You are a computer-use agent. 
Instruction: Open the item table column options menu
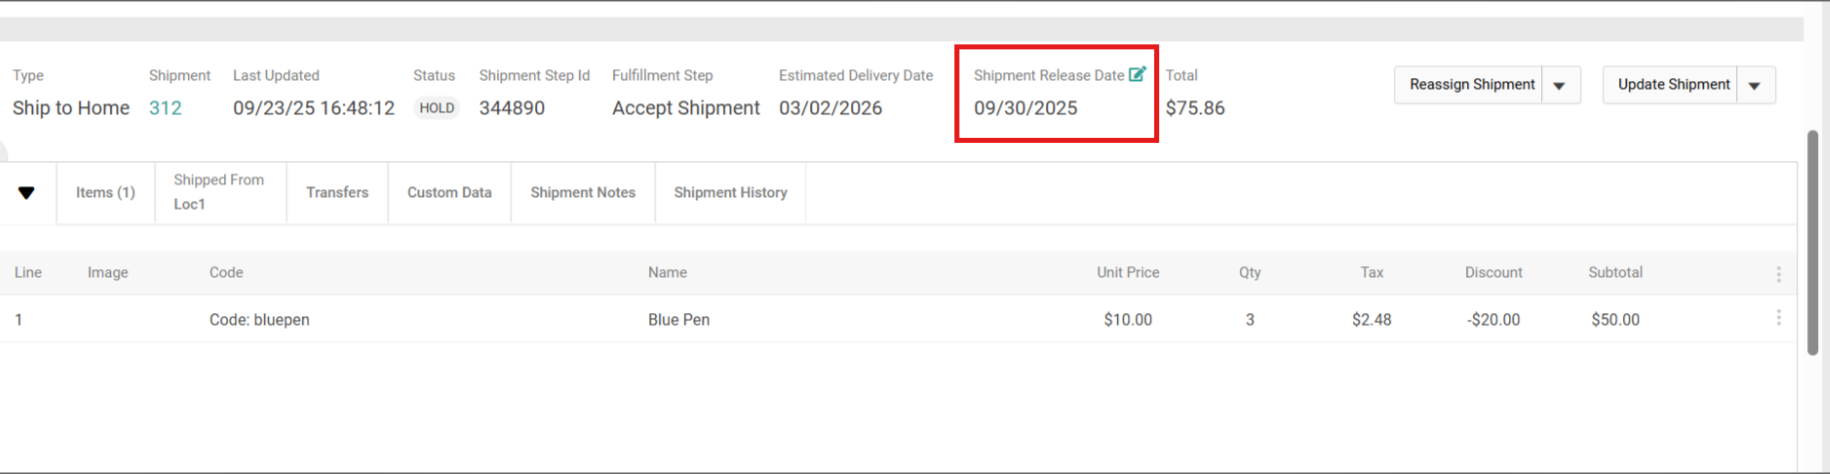tap(1778, 273)
